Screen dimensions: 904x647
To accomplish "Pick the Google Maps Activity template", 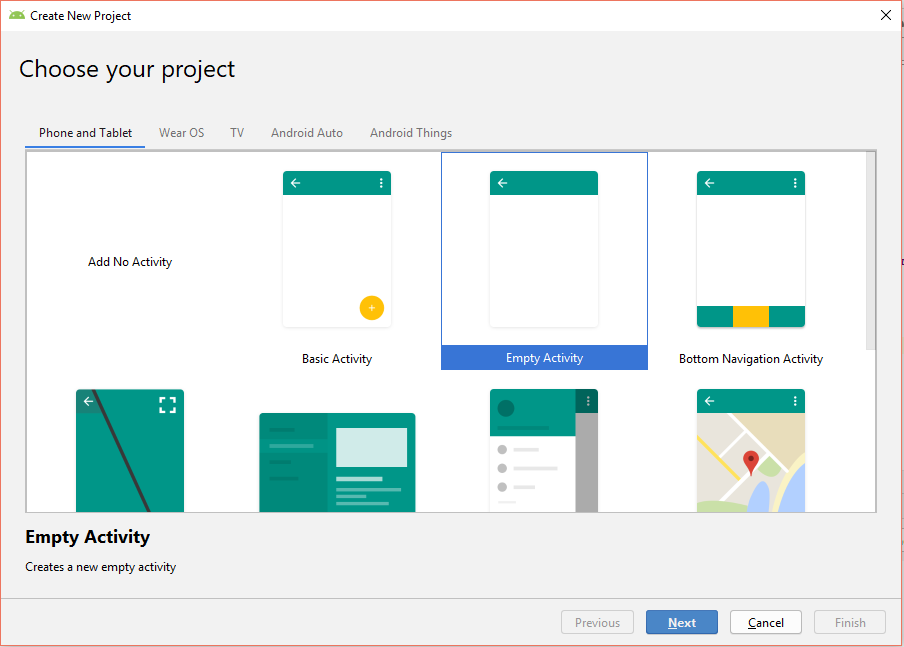I will pyautogui.click(x=751, y=450).
